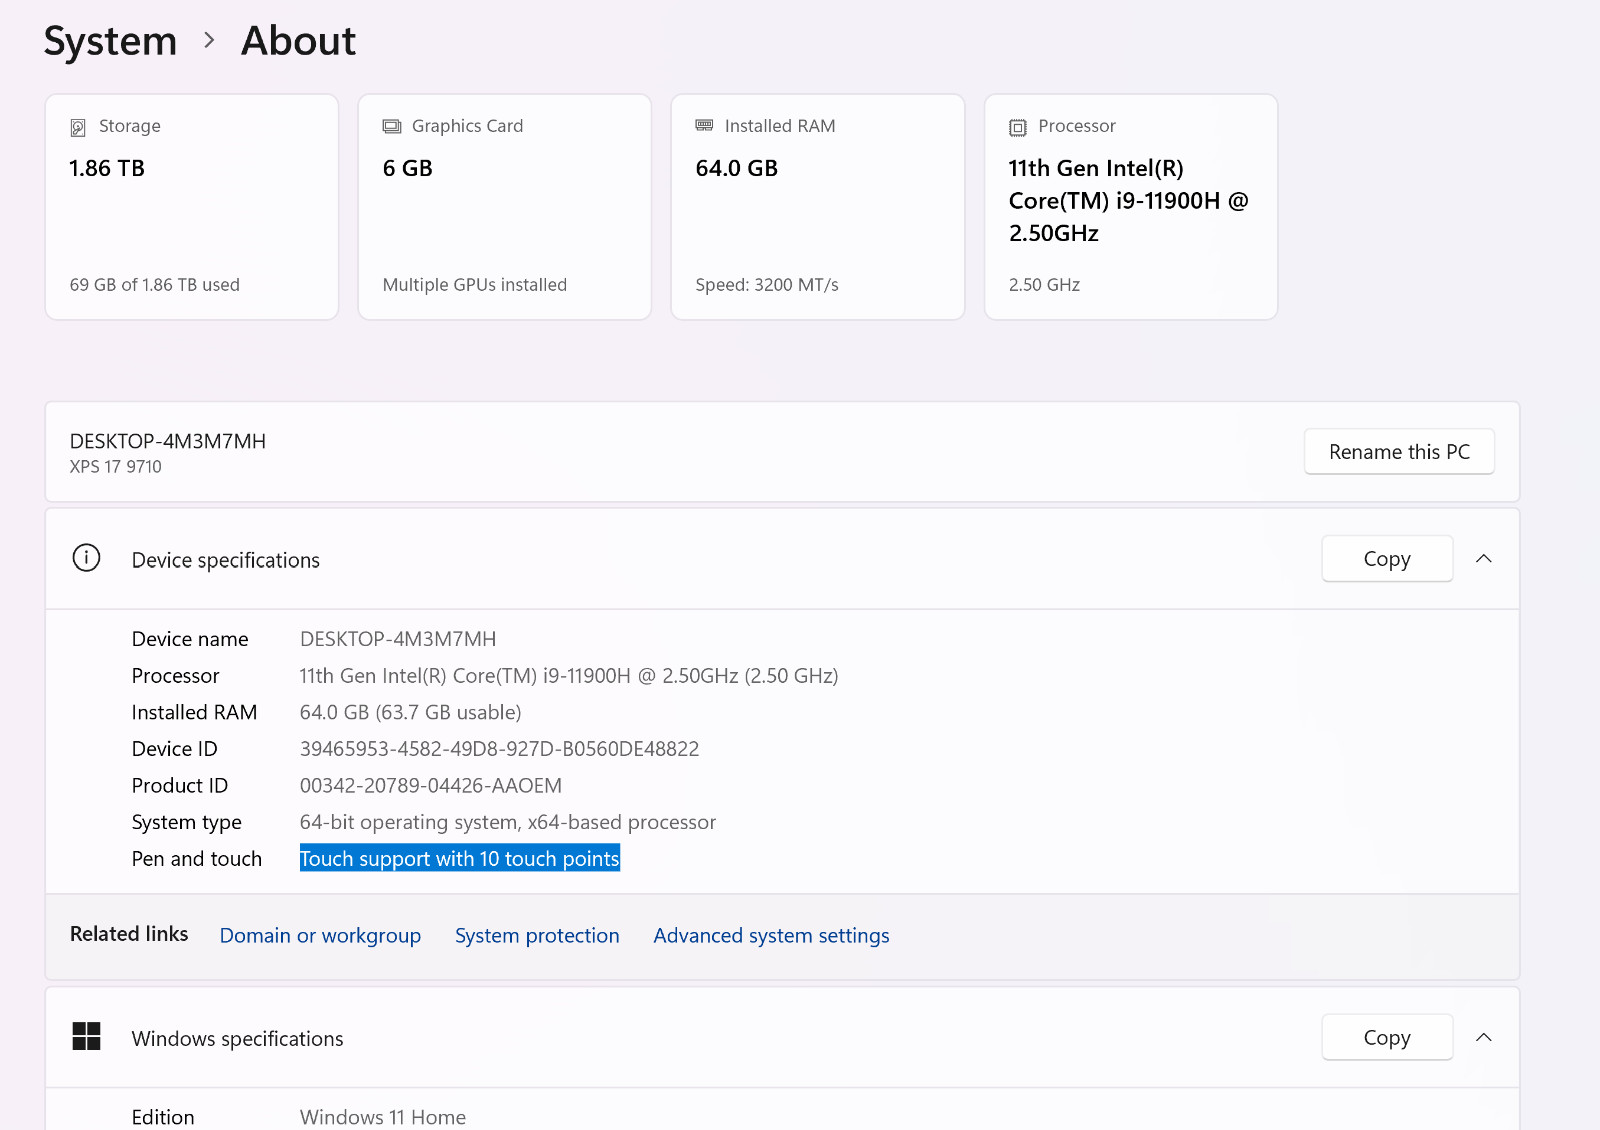
Task: Click the Windows specifications heading
Action: click(238, 1039)
